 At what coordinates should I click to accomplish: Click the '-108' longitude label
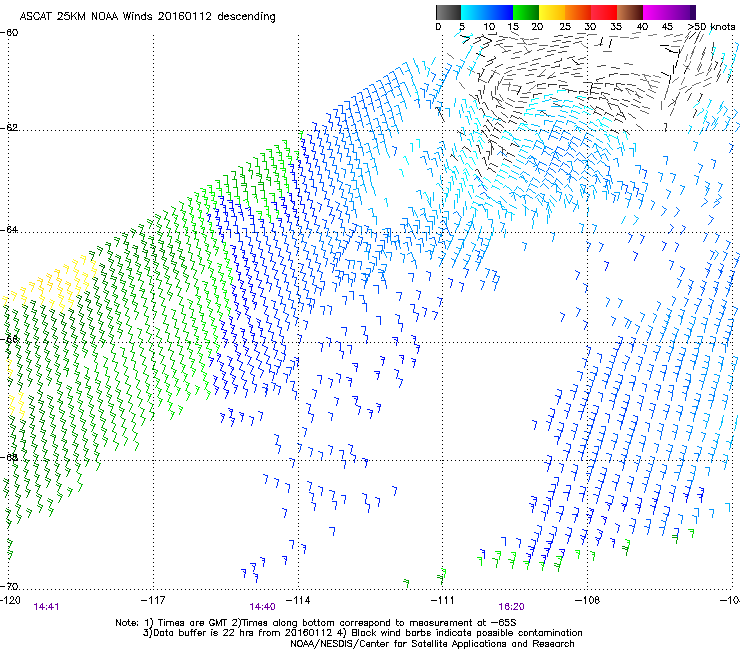pyautogui.click(x=587, y=600)
